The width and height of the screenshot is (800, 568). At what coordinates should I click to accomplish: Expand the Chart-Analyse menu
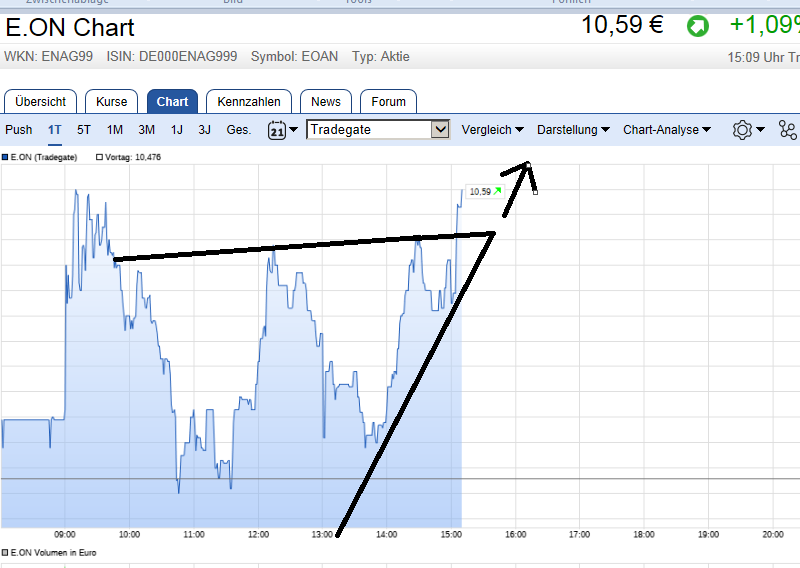(667, 130)
